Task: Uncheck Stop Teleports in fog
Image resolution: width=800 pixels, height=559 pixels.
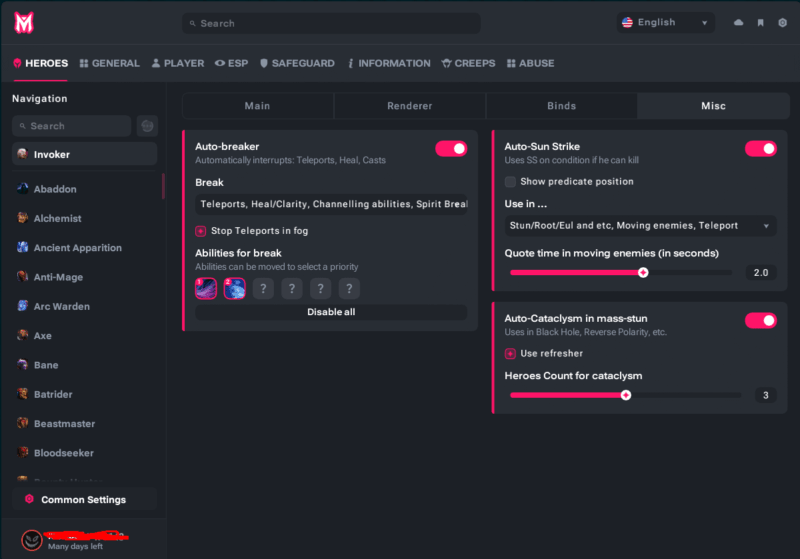Action: (x=201, y=231)
